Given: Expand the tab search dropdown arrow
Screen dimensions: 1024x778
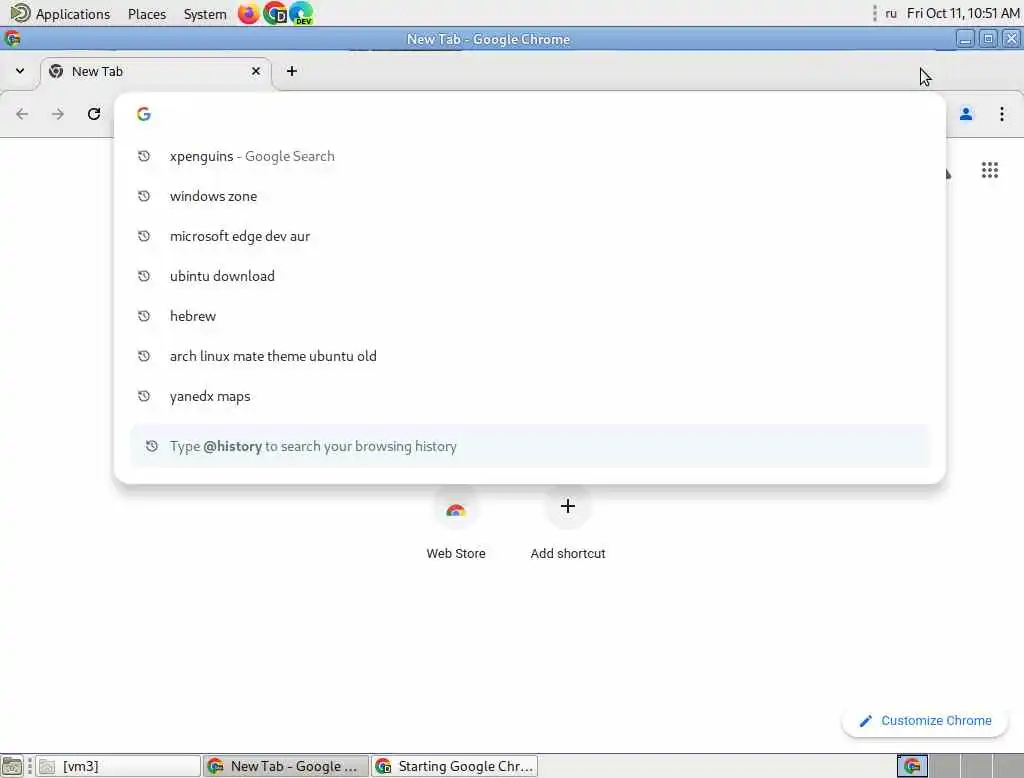Looking at the screenshot, I should point(20,71).
